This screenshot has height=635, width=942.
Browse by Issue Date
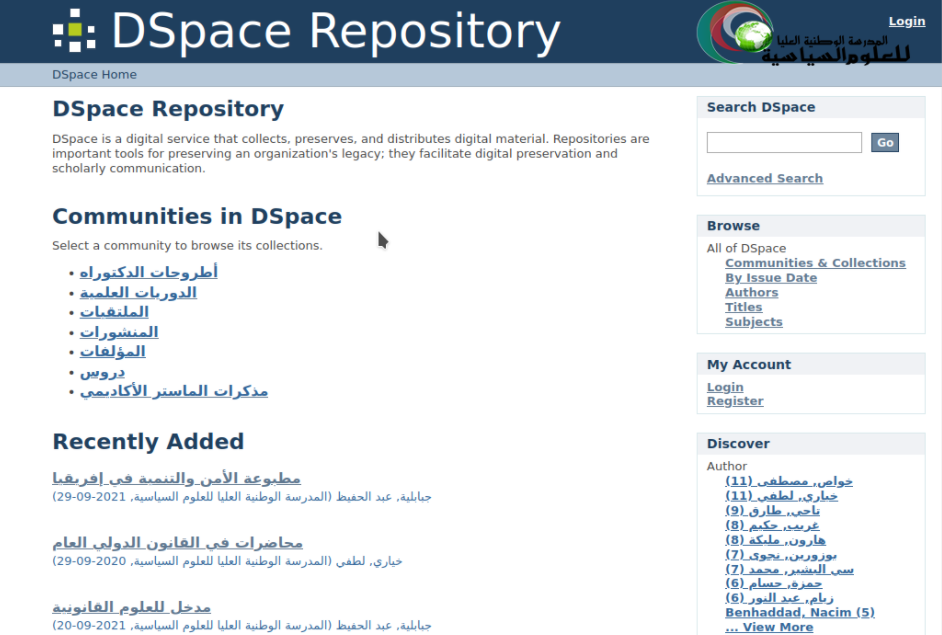tap(770, 278)
